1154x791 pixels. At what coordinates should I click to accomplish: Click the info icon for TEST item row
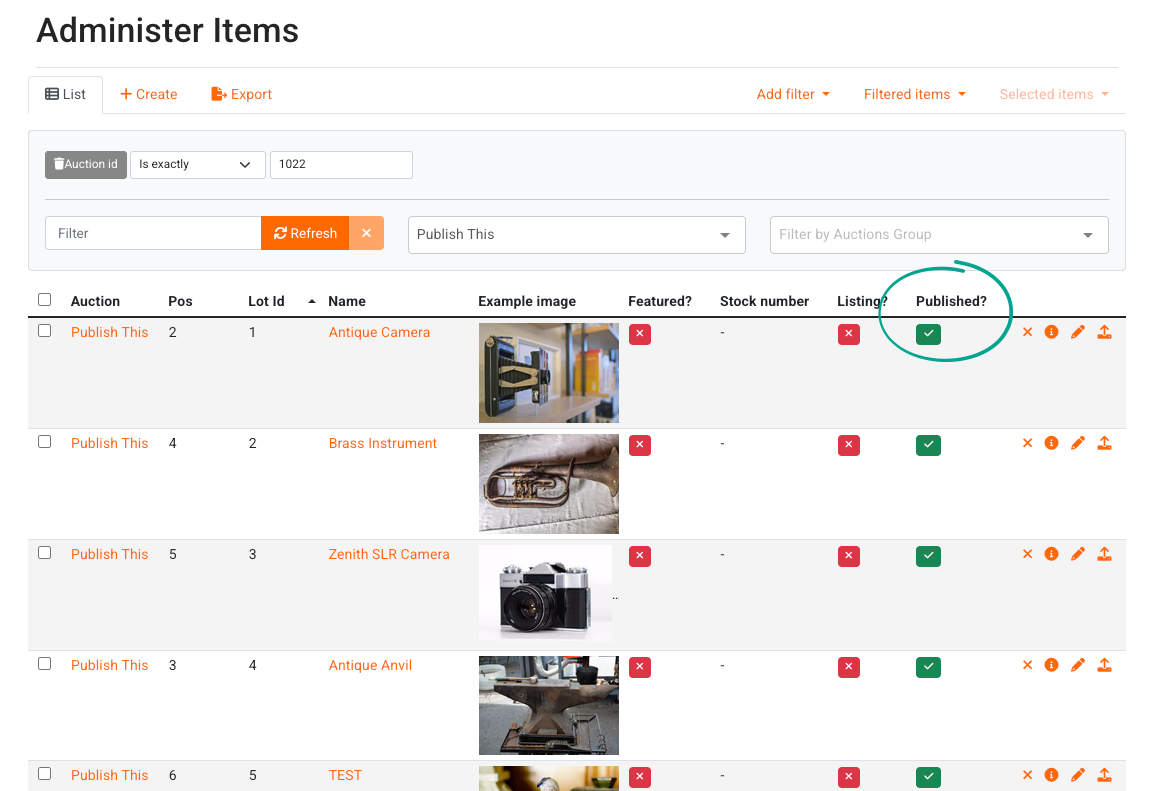coord(1051,775)
